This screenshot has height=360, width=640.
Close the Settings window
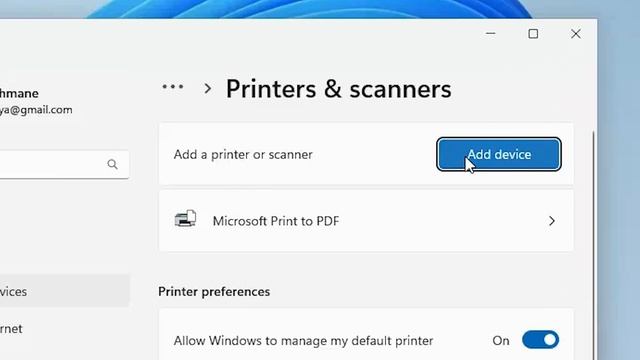tap(576, 33)
